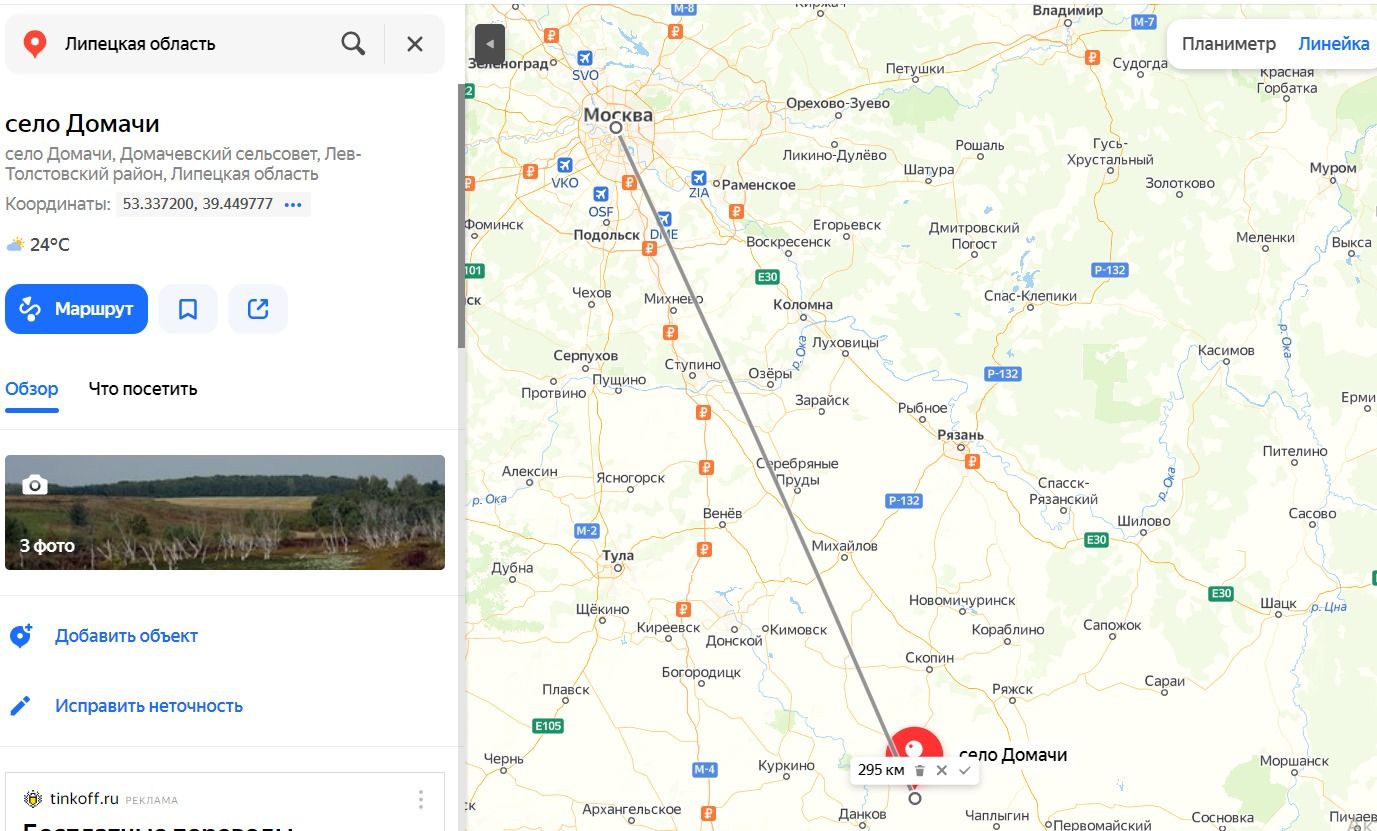Click the SVO airport icon
The image size is (1377, 831).
(x=585, y=59)
